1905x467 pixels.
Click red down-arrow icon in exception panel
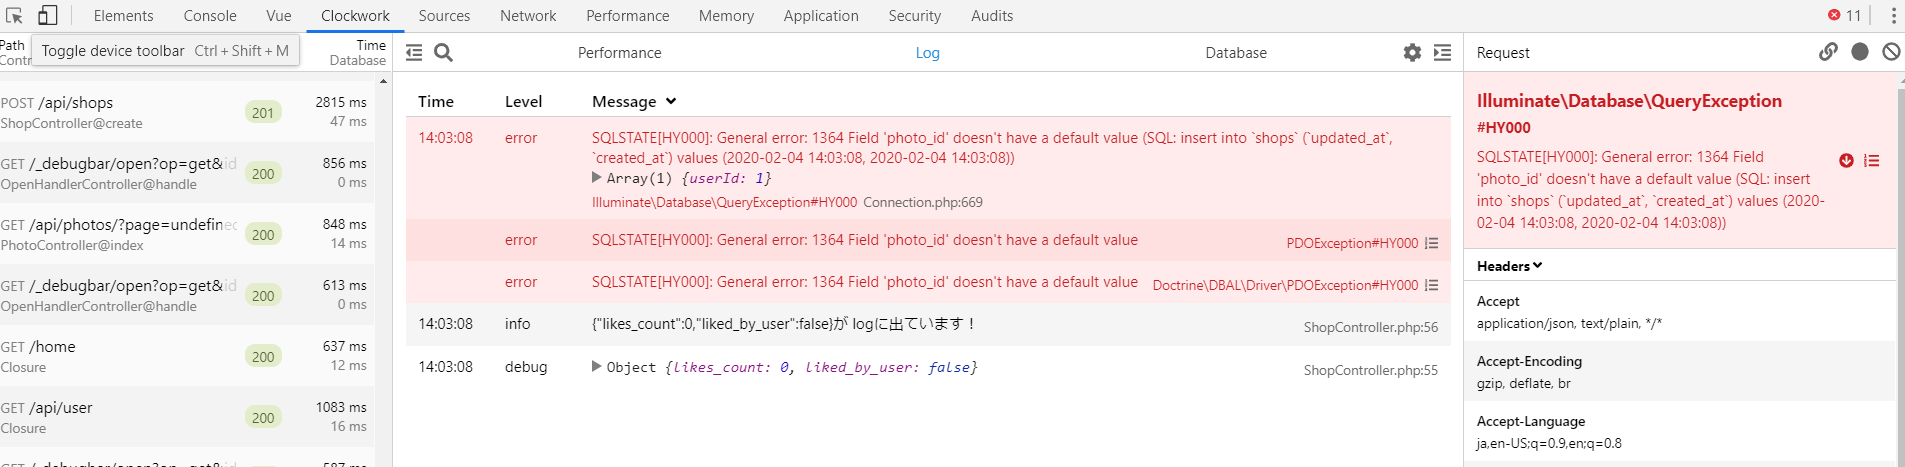click(1846, 161)
